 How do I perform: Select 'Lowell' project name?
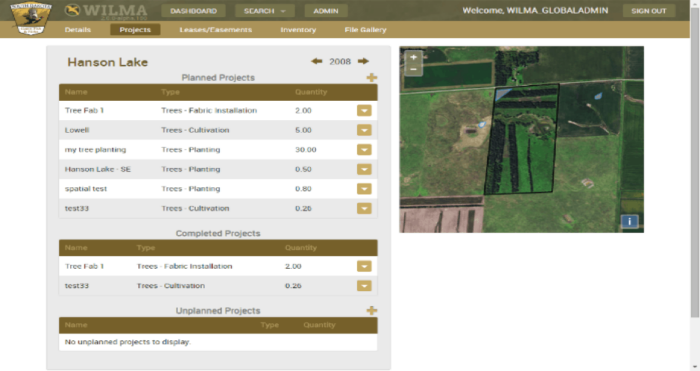coord(77,130)
